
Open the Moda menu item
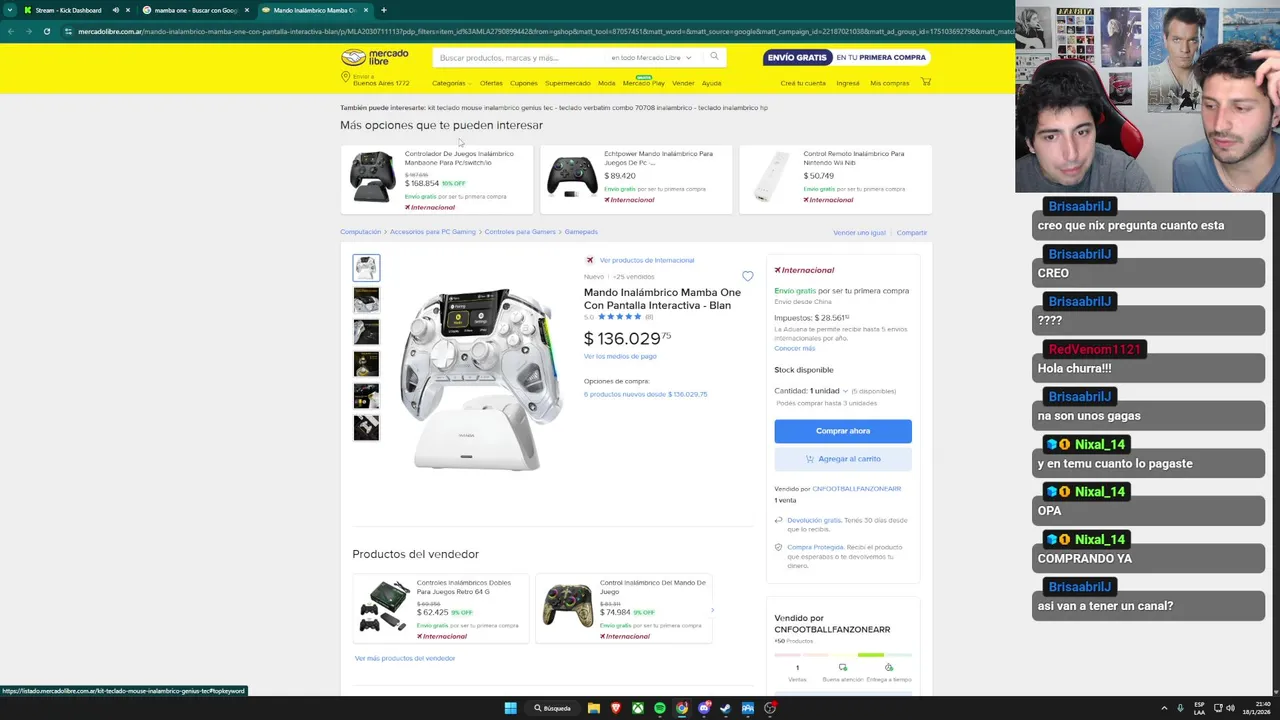point(606,83)
